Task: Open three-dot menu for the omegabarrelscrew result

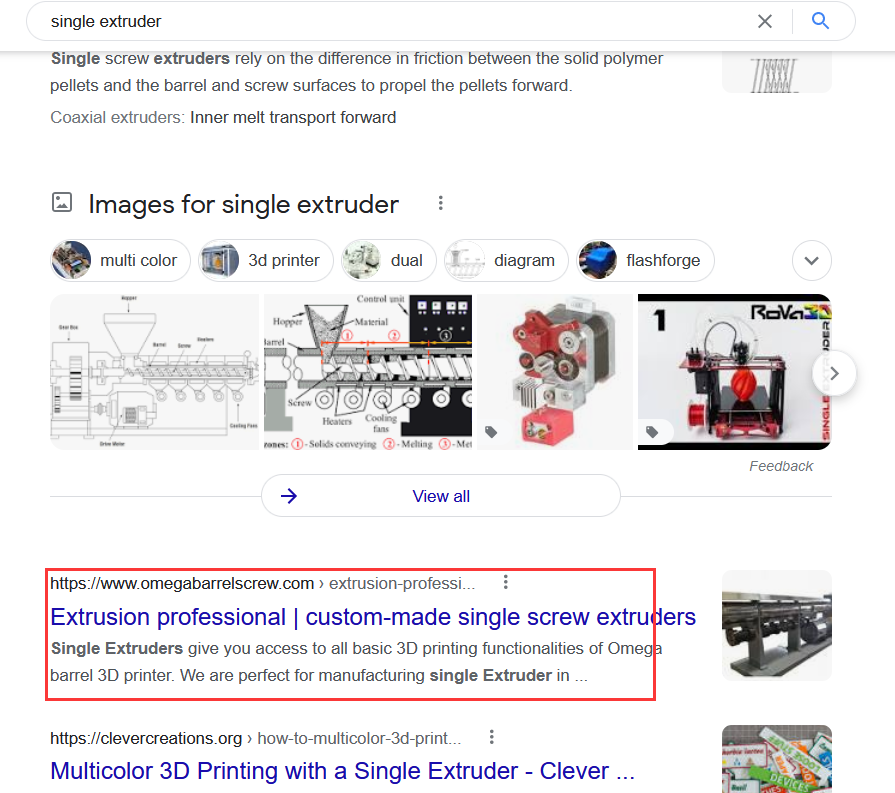Action: (505, 582)
